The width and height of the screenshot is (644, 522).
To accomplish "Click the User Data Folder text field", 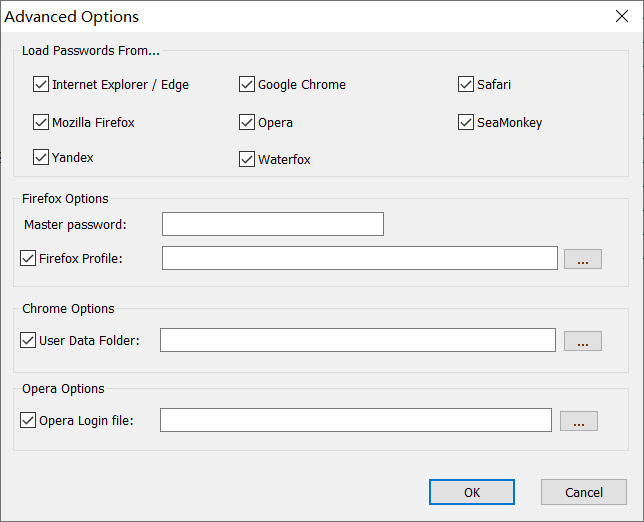I will point(357,341).
